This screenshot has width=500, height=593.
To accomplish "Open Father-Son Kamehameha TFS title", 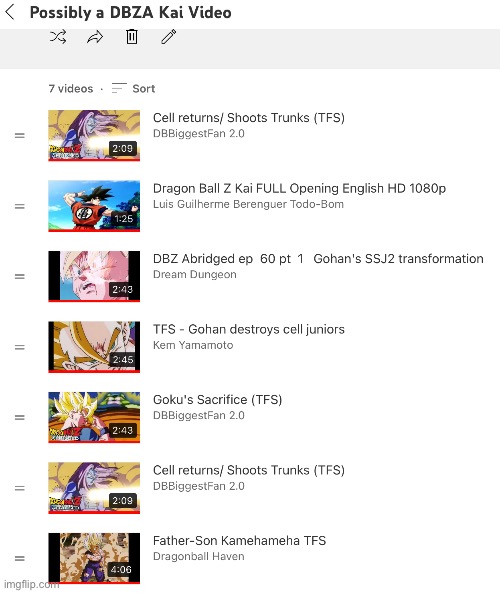I will [x=239, y=540].
